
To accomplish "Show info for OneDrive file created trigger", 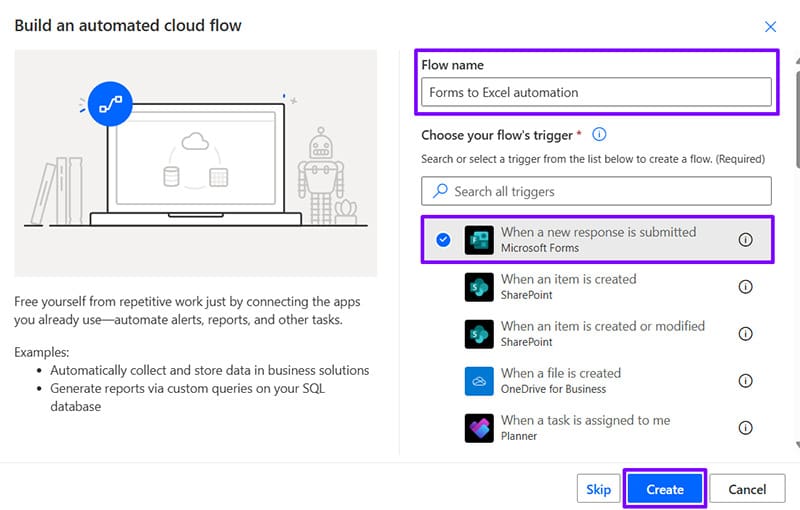I will point(745,381).
